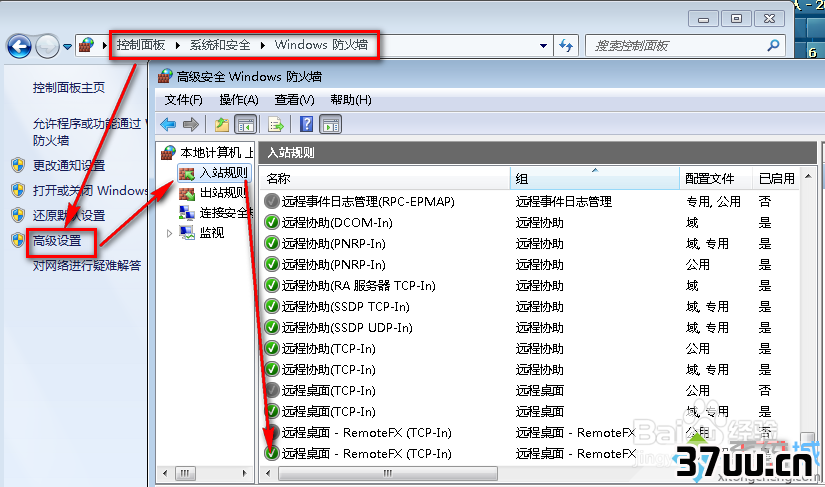Click the Up one level folder icon
Image resolution: width=825 pixels, height=487 pixels.
point(222,125)
